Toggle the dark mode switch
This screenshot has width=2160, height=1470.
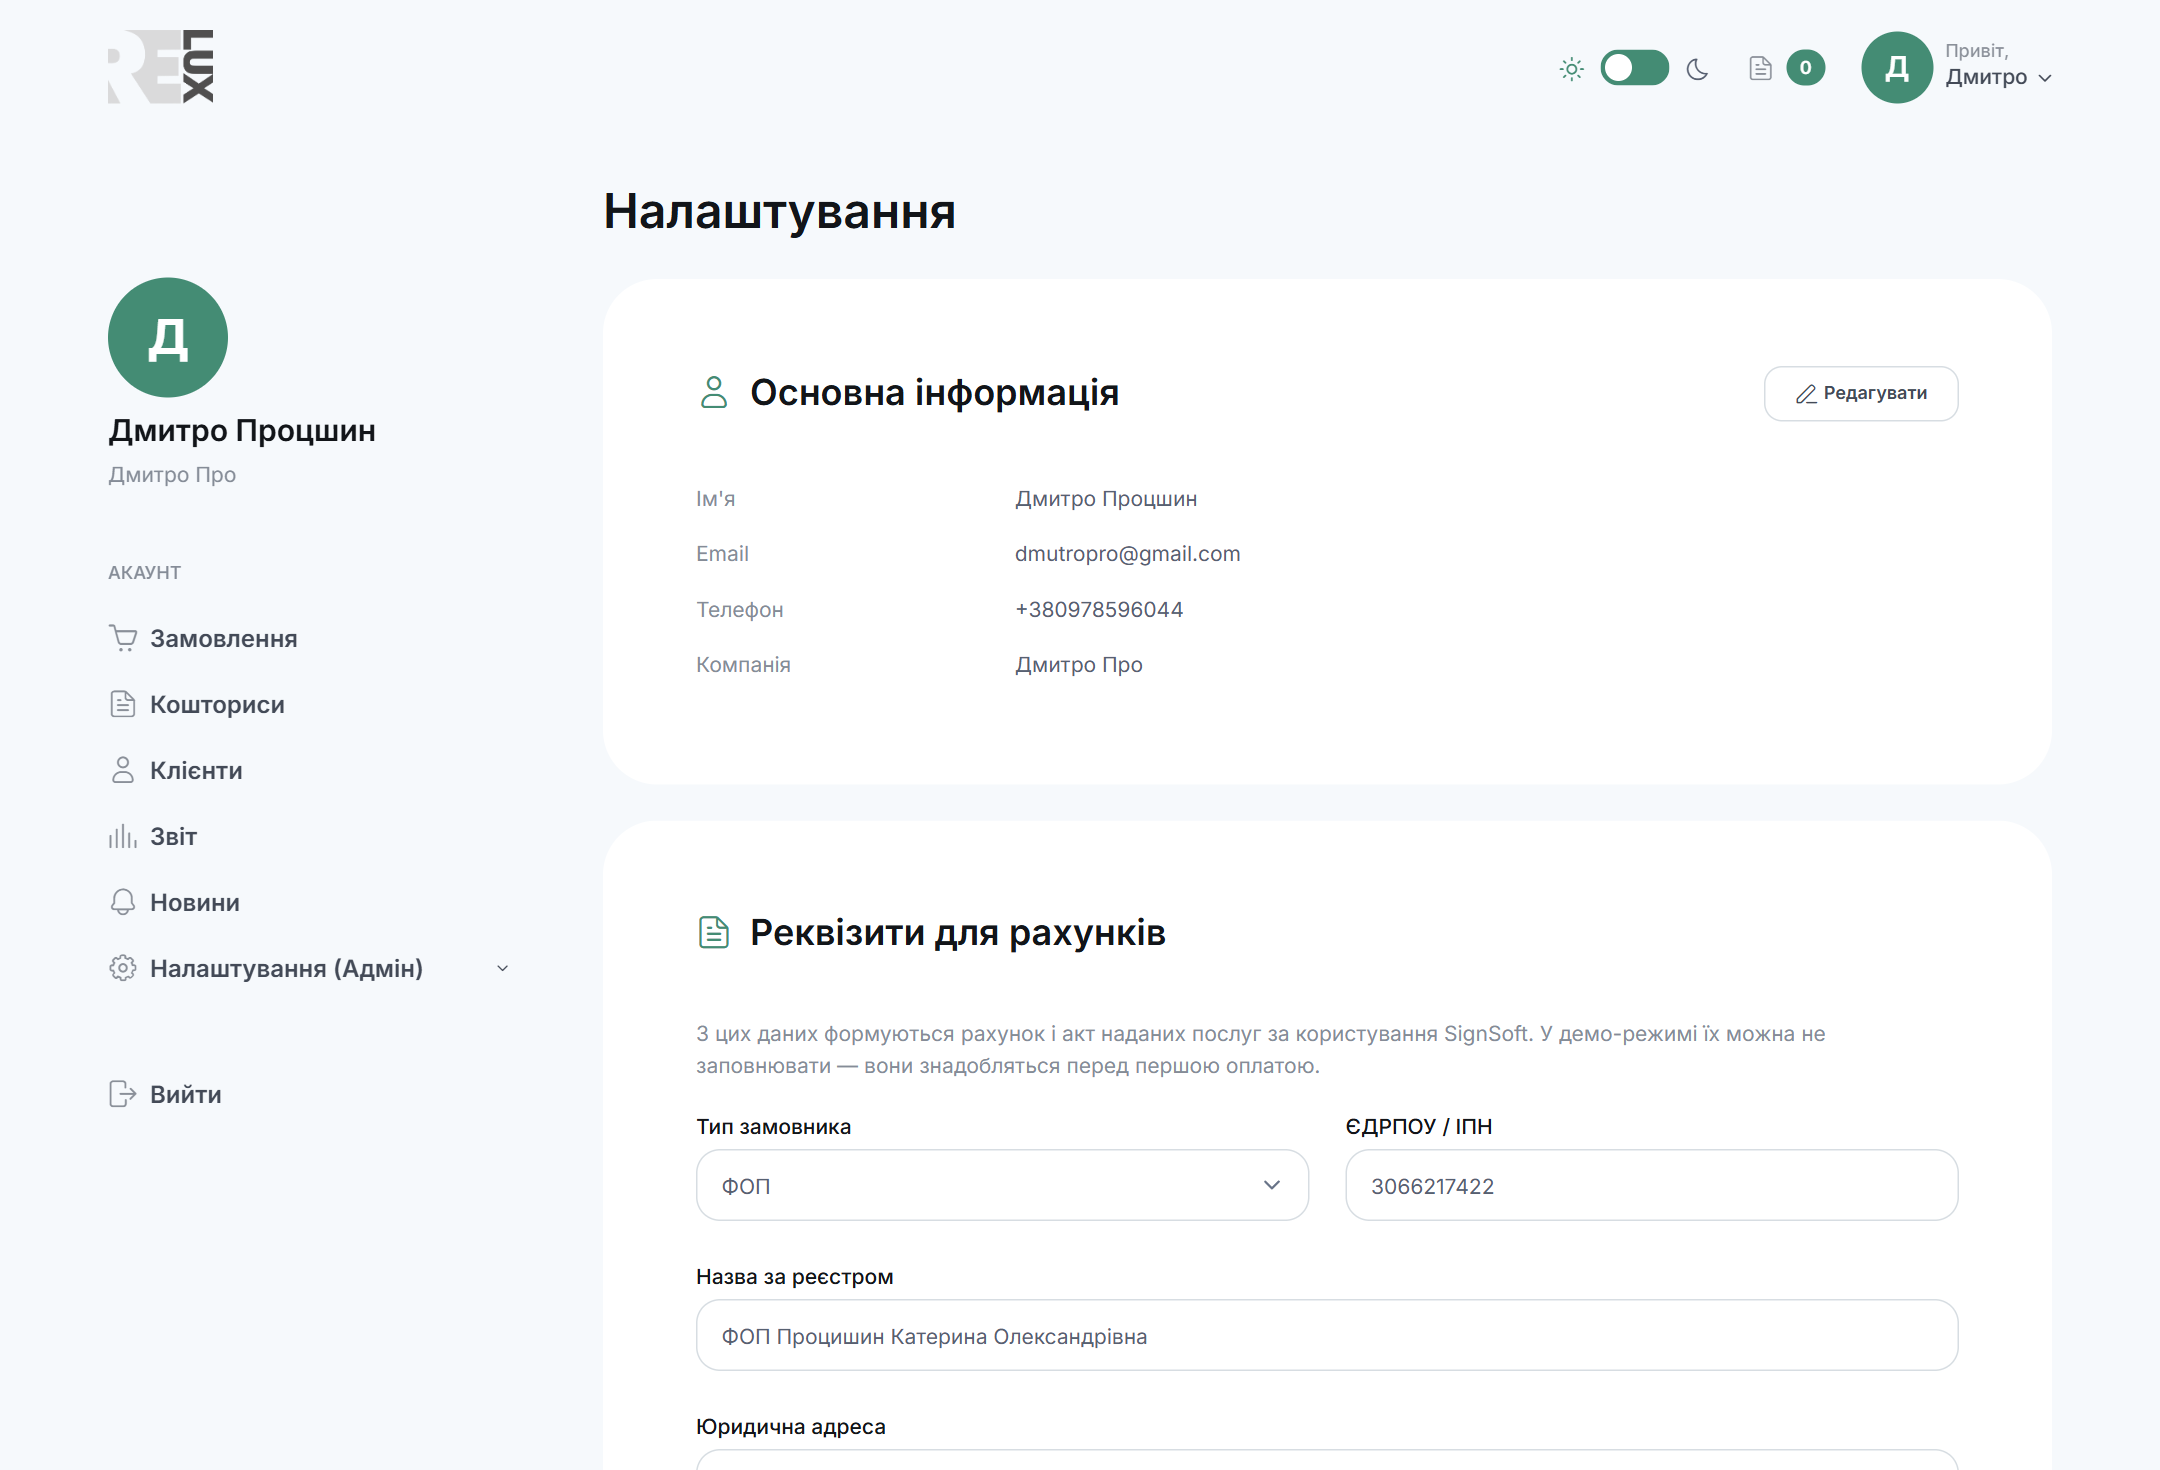coord(1634,68)
